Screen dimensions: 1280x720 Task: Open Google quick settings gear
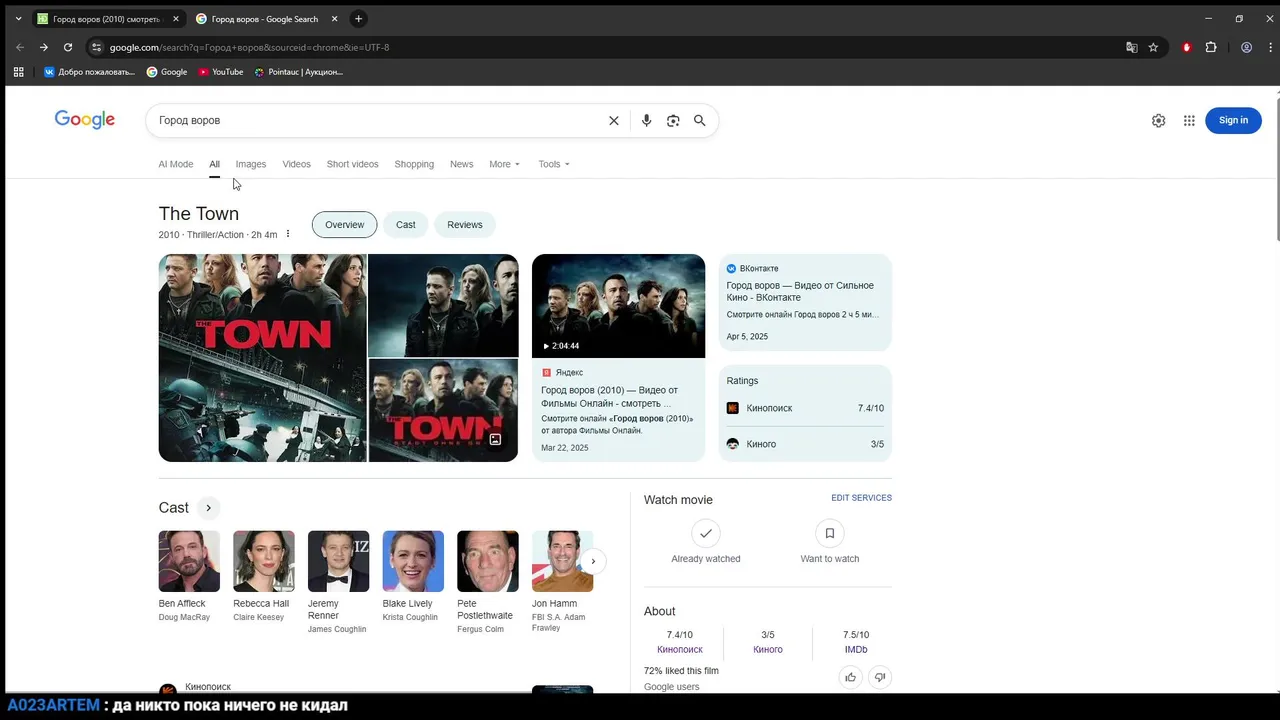tap(1158, 120)
